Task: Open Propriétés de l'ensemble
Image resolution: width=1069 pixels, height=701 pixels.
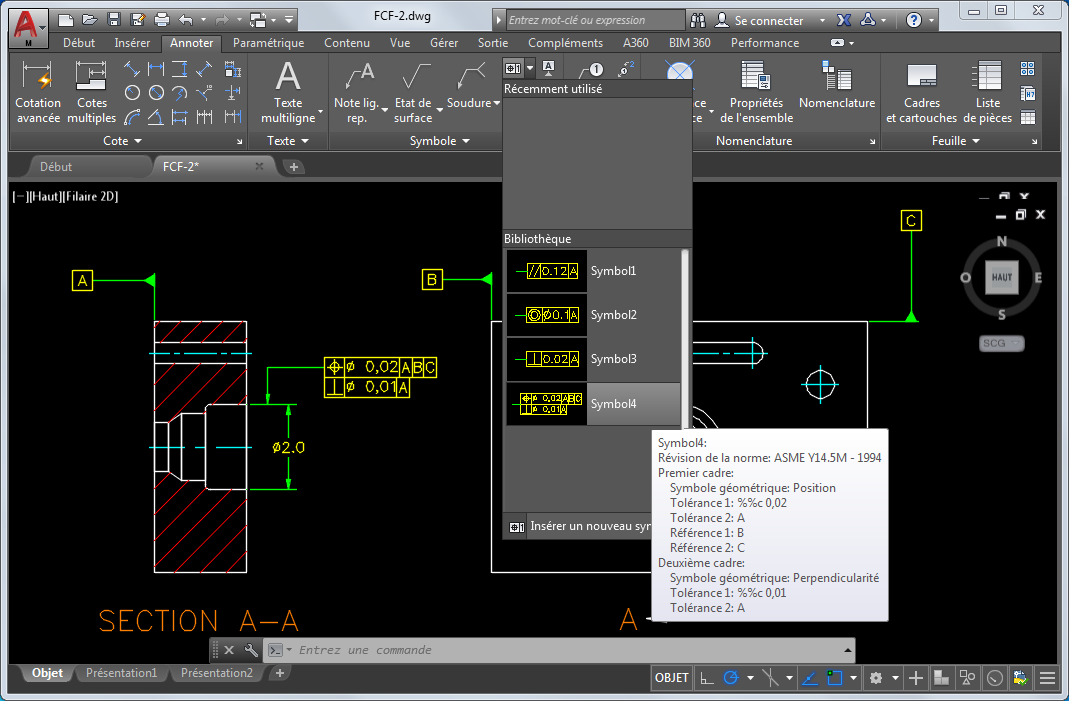Action: coord(756,92)
